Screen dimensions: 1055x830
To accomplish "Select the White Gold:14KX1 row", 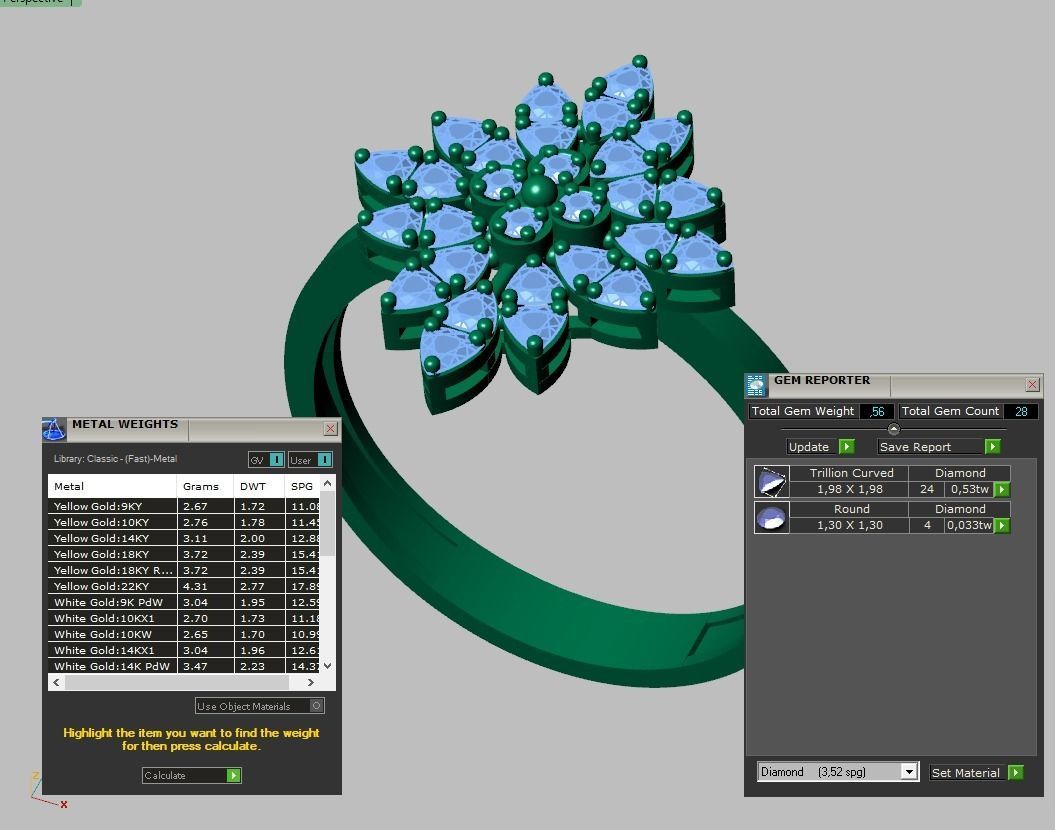I will pyautogui.click(x=184, y=650).
